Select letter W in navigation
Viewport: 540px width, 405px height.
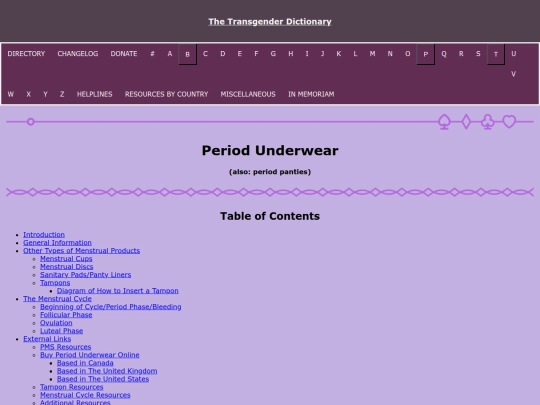tap(11, 94)
